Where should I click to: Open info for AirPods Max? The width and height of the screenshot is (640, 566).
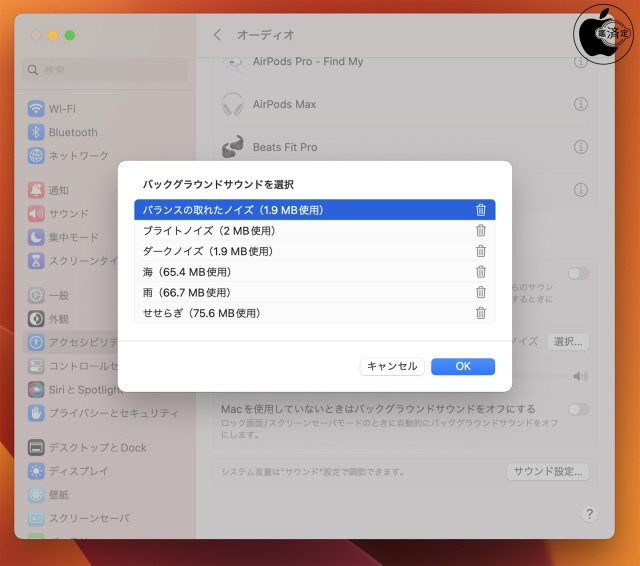(x=581, y=104)
